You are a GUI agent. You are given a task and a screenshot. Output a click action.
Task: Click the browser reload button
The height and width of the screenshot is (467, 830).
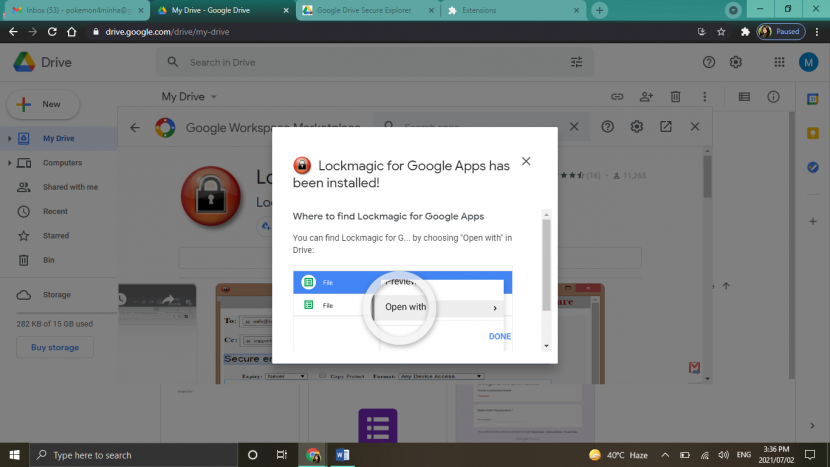(x=52, y=32)
